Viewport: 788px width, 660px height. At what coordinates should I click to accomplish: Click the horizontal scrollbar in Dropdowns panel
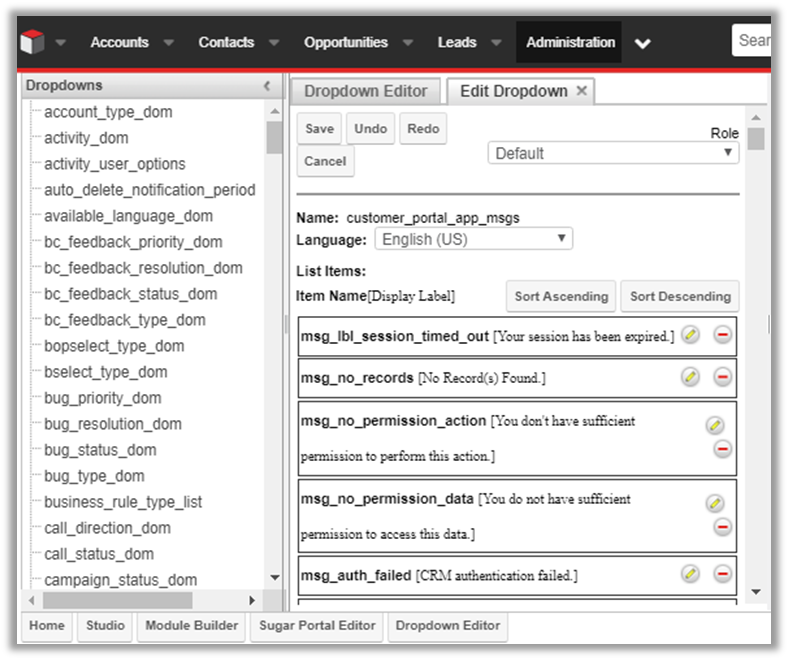(x=117, y=601)
